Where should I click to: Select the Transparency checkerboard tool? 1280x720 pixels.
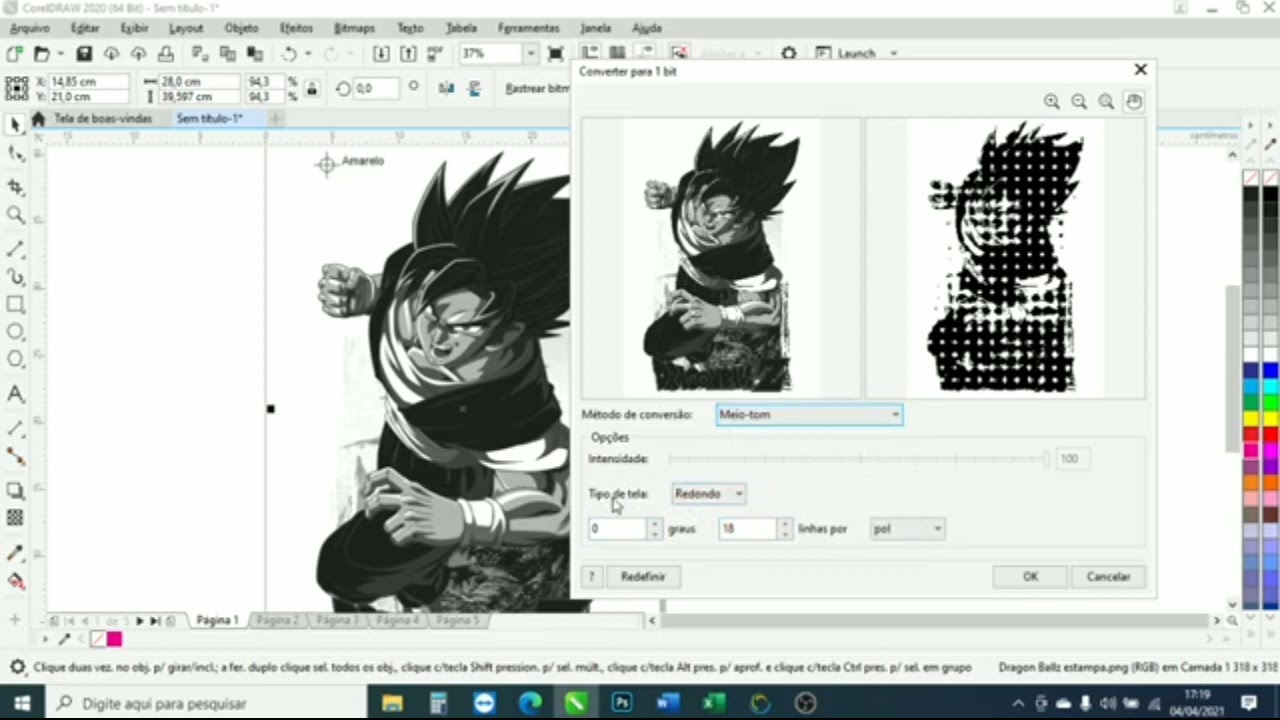(15, 517)
